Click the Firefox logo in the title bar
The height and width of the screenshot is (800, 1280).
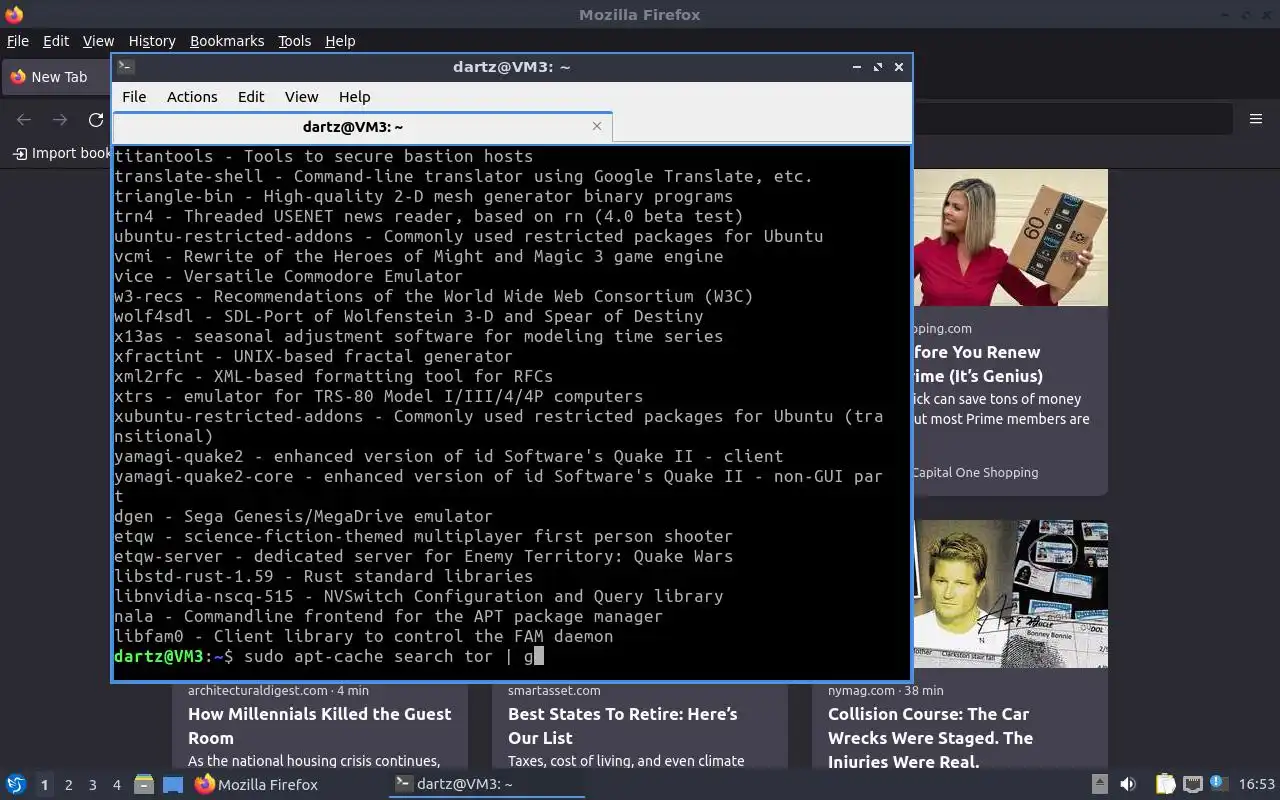click(x=14, y=15)
